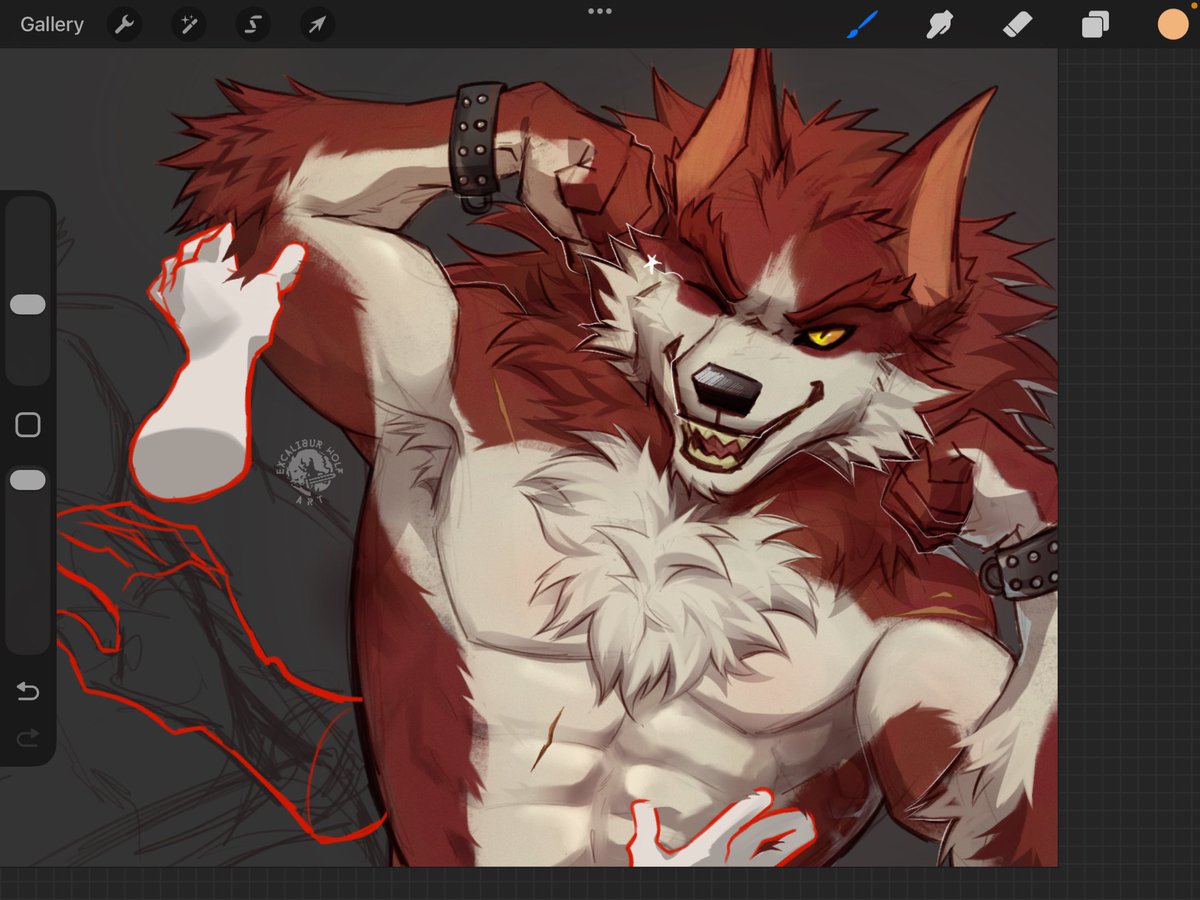Viewport: 1200px width, 900px height.
Task: Tap the three-dot multitasking menu
Action: pyautogui.click(x=600, y=11)
